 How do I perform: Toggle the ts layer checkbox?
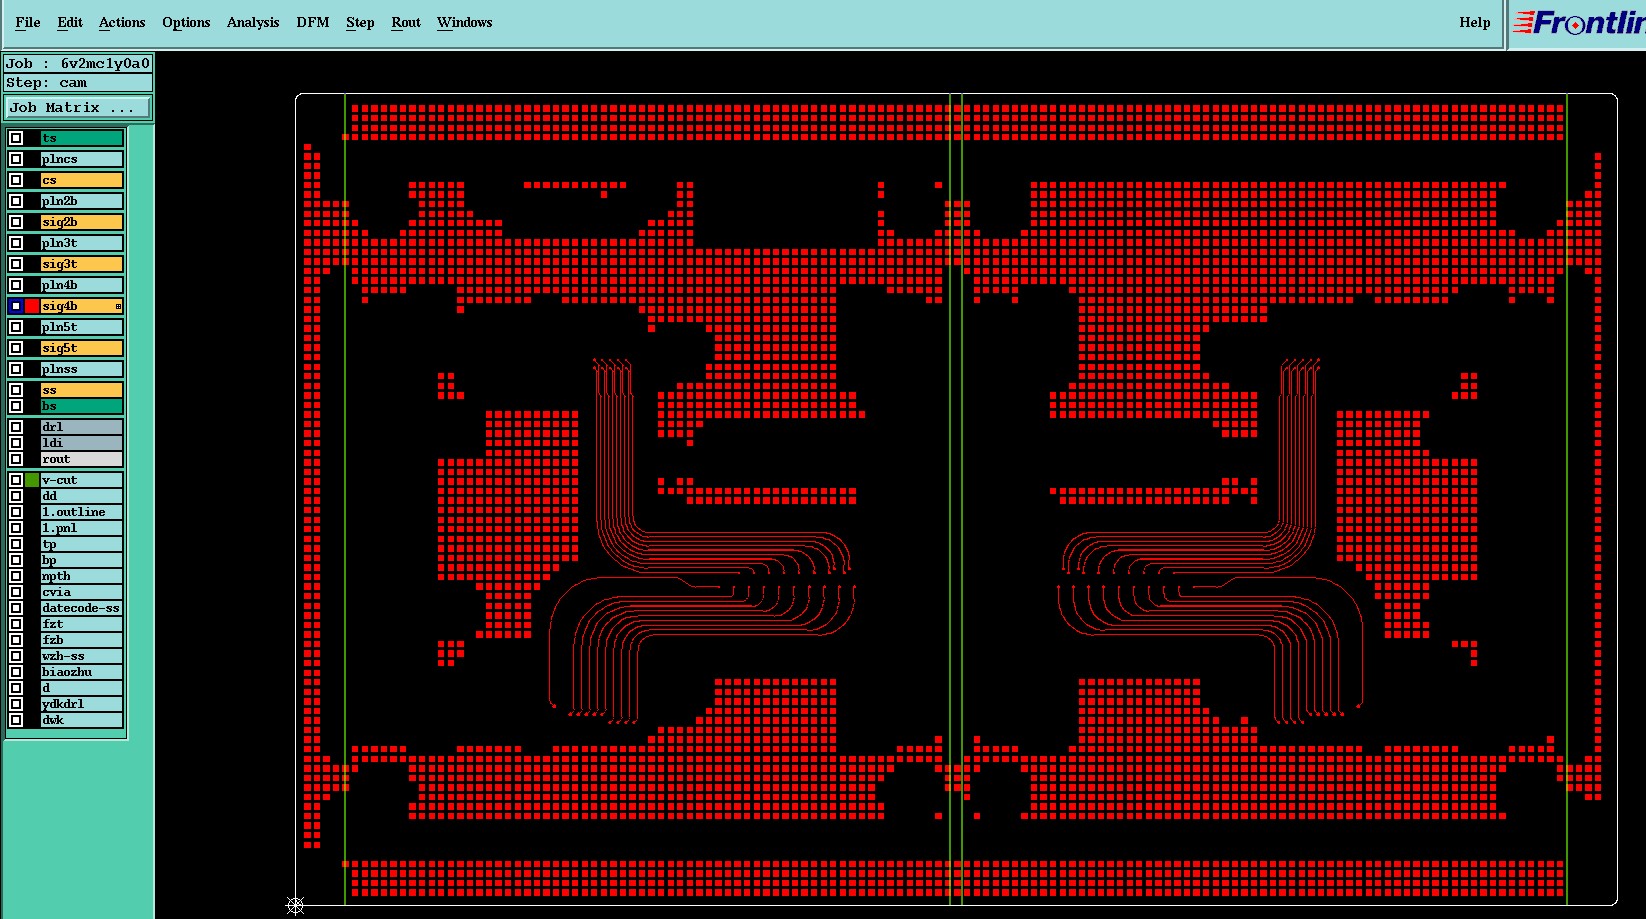pos(16,138)
